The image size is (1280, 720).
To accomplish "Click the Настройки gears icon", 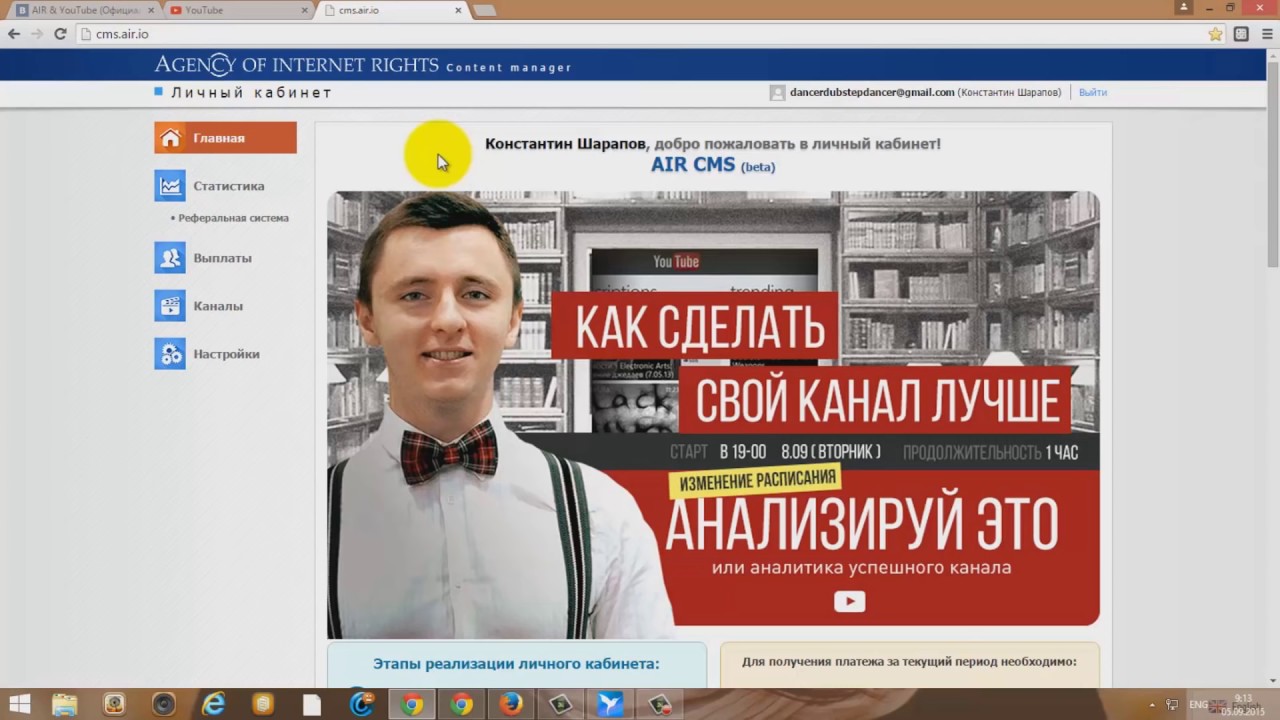I will click(170, 354).
